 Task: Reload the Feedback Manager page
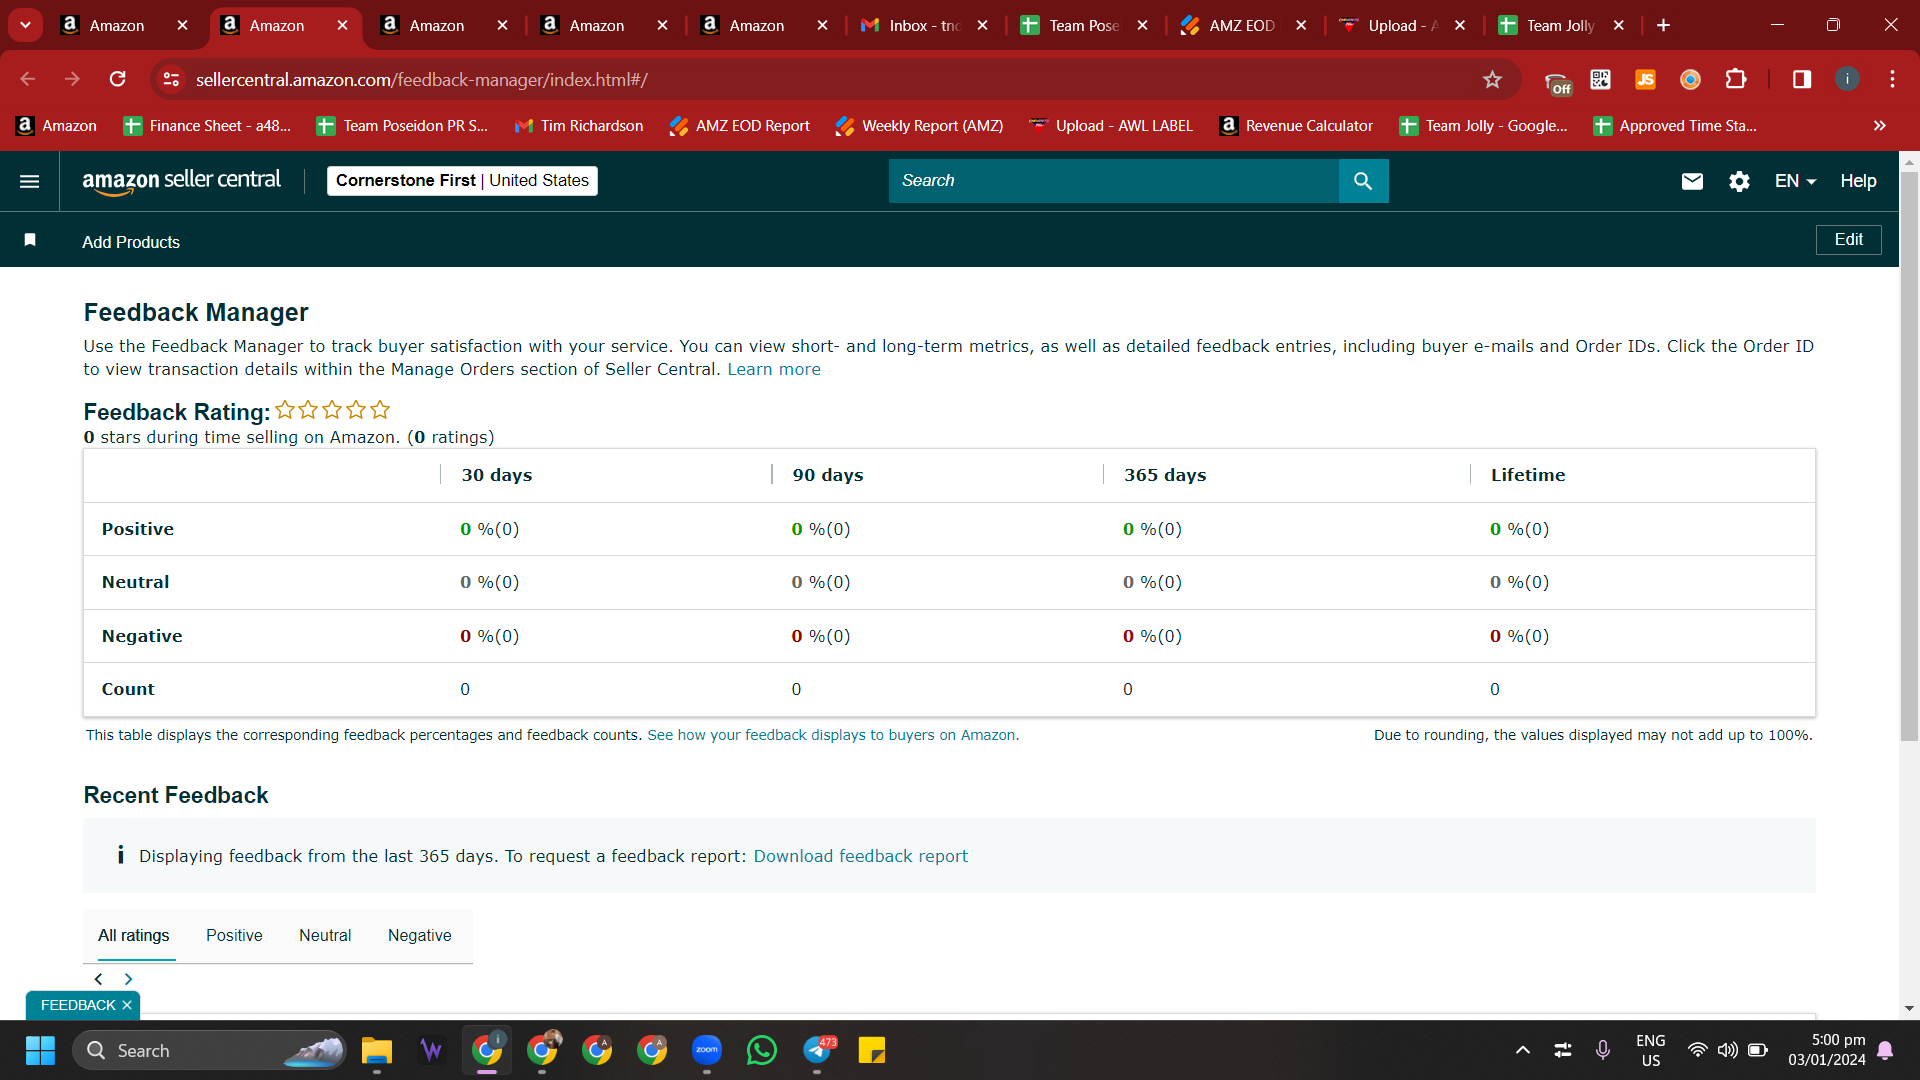point(117,79)
